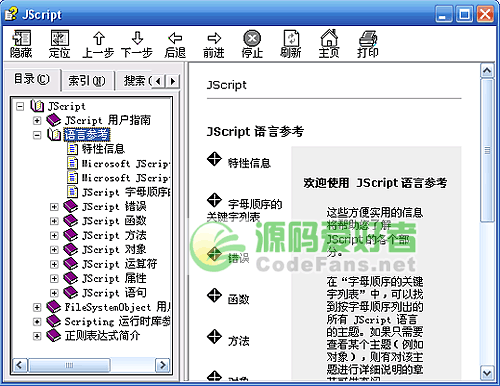This screenshot has height=386, width=500.
Task: Go to previous topic with 上一步
Action: pos(99,38)
